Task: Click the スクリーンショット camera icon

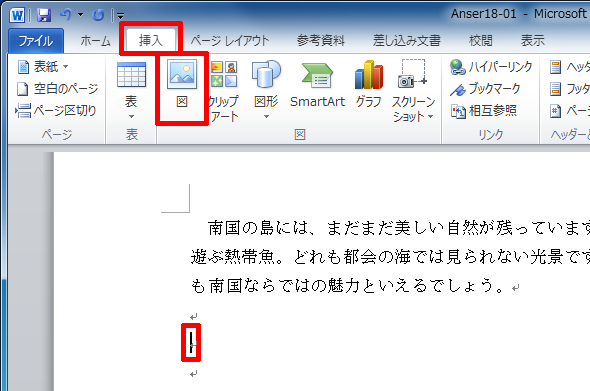Action: coord(412,74)
